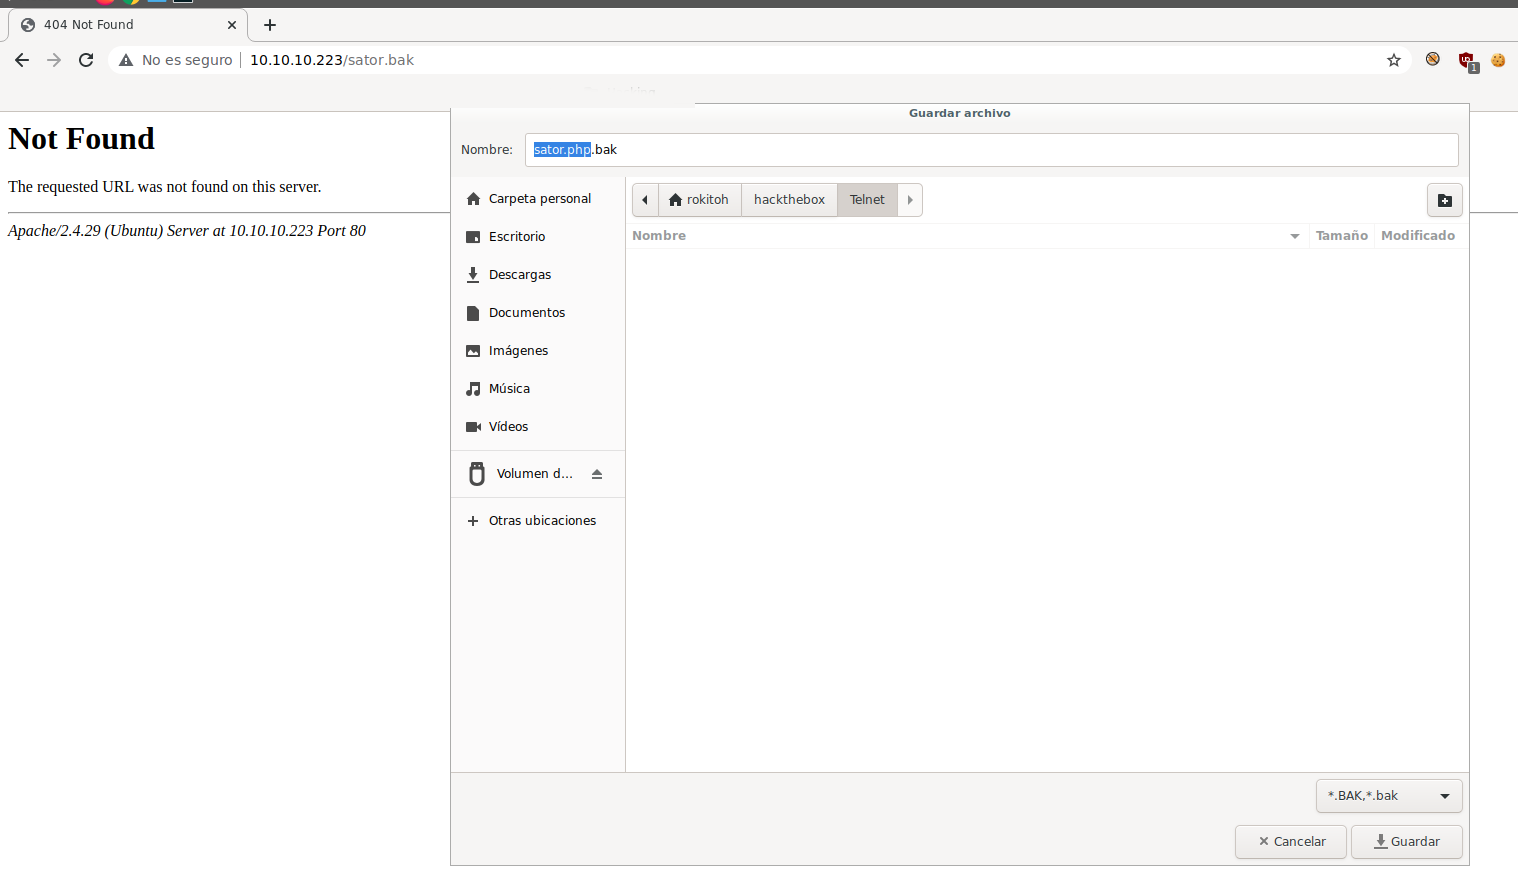Click the uBlock shield extension icon

pyautogui.click(x=1466, y=60)
